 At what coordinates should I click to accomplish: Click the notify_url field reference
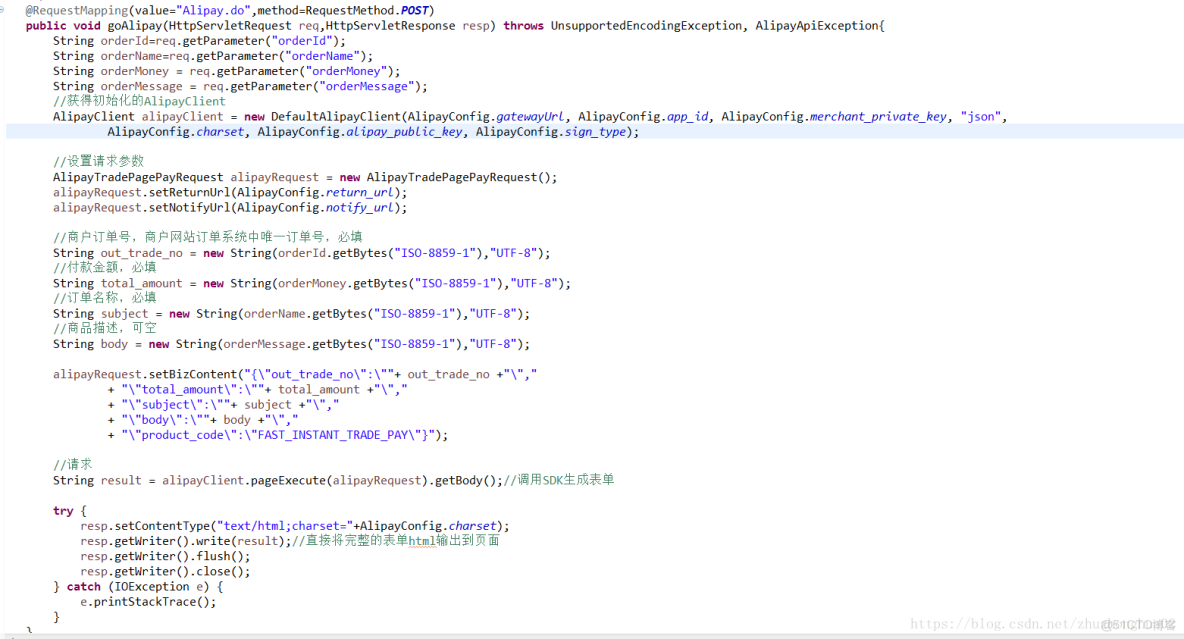360,207
